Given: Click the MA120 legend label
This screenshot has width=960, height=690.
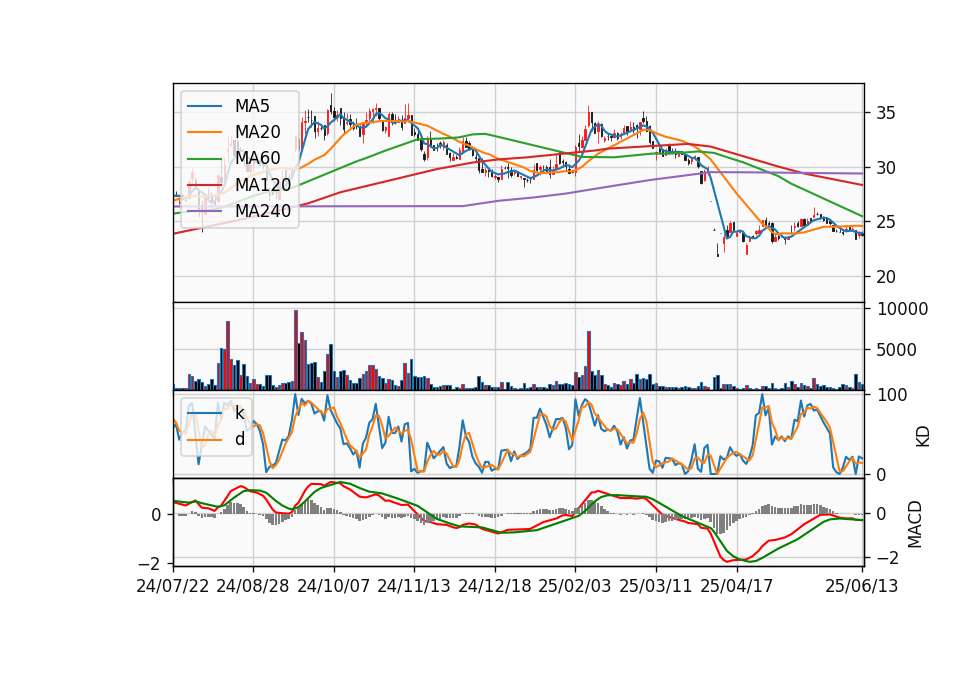Looking at the screenshot, I should click(263, 184).
